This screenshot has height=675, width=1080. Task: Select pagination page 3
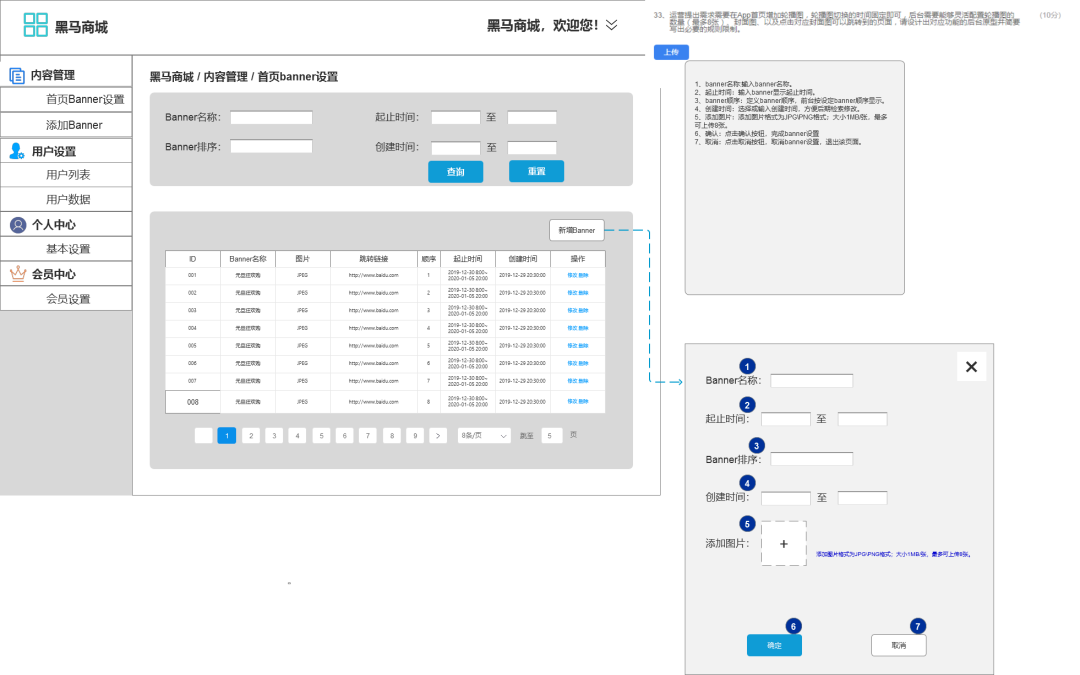[x=274, y=435]
